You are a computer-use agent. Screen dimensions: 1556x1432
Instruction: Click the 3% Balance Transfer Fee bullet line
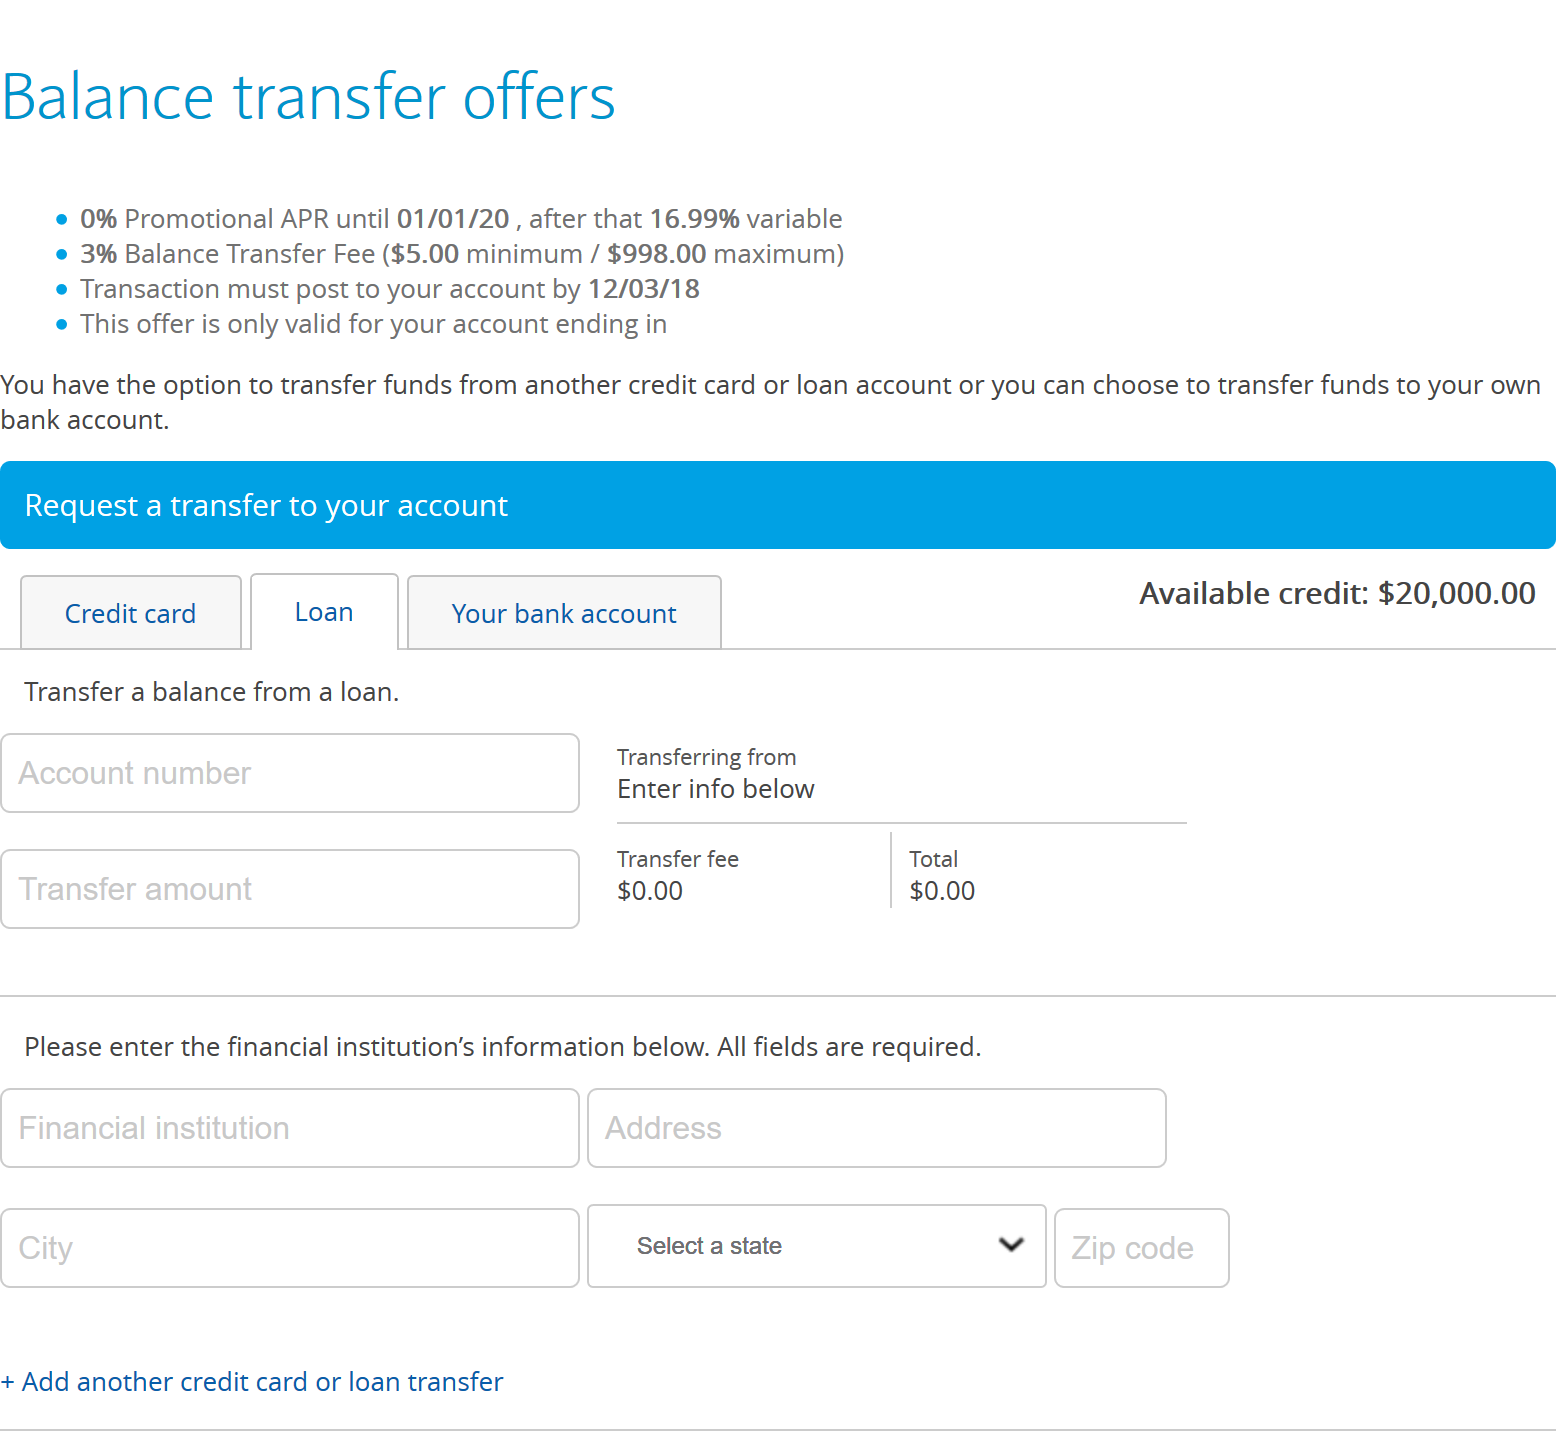tap(462, 254)
